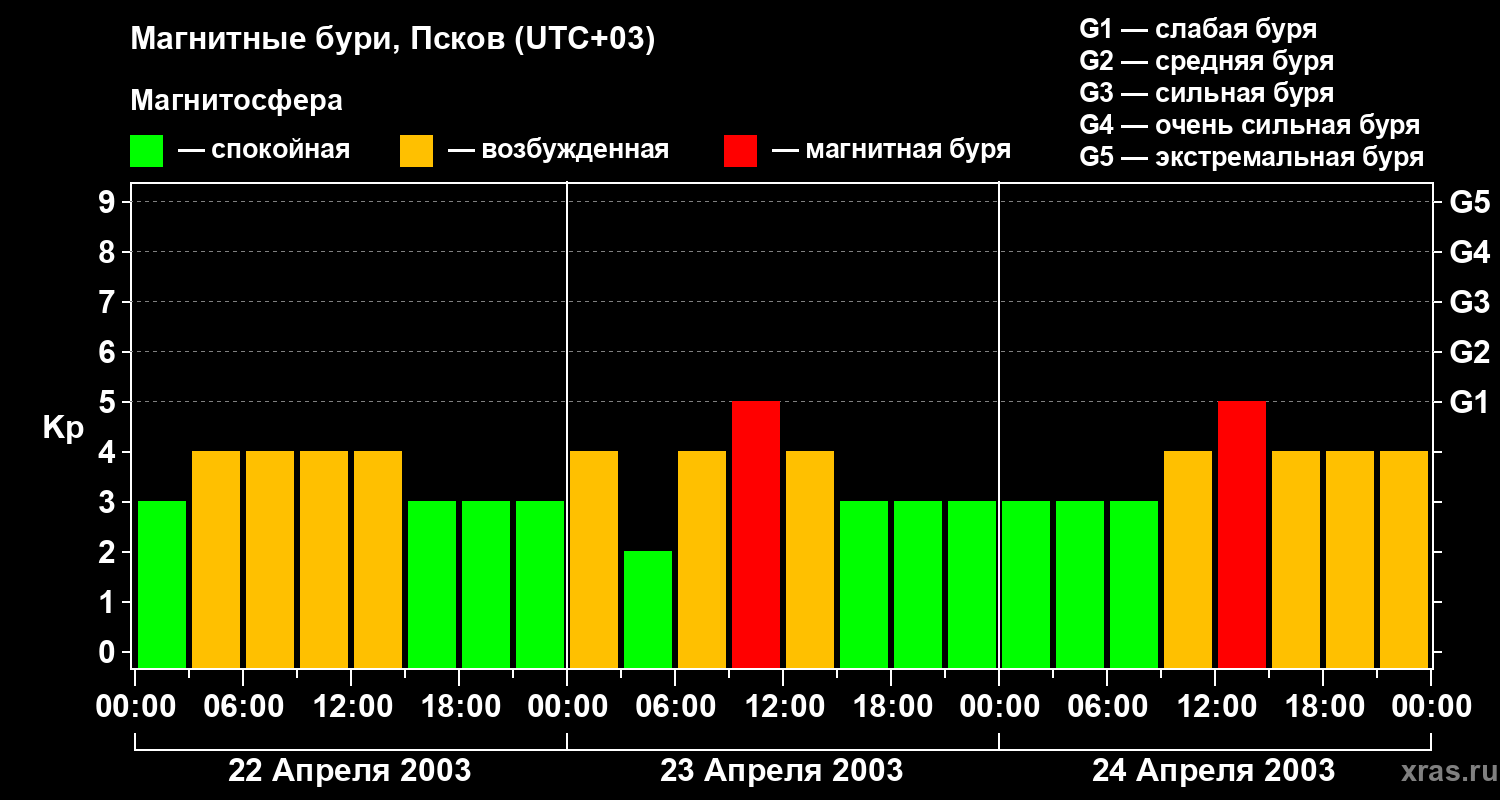Click the G2 label on the right axis
The image size is (1500, 800).
point(1470,352)
